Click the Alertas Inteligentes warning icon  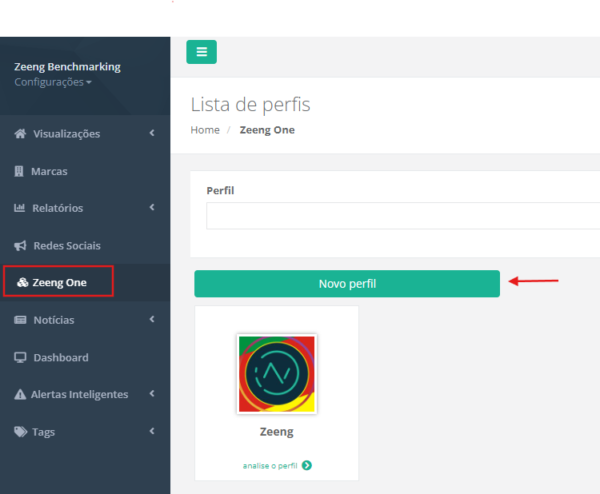[x=20, y=395]
